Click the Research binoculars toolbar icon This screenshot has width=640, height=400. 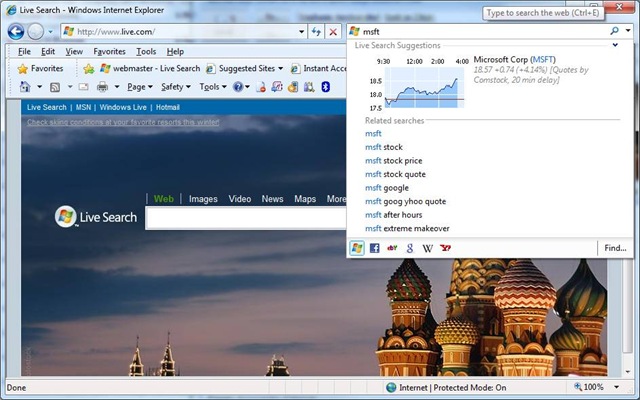click(x=309, y=87)
